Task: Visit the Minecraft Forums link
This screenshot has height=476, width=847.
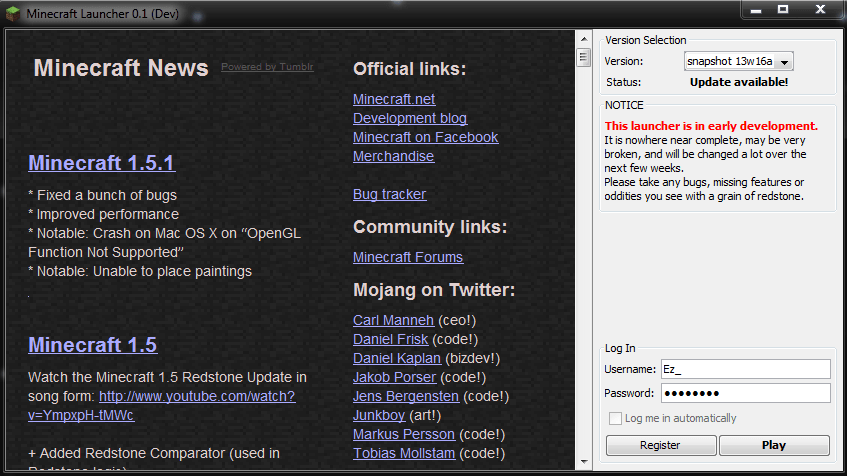Action: (408, 257)
